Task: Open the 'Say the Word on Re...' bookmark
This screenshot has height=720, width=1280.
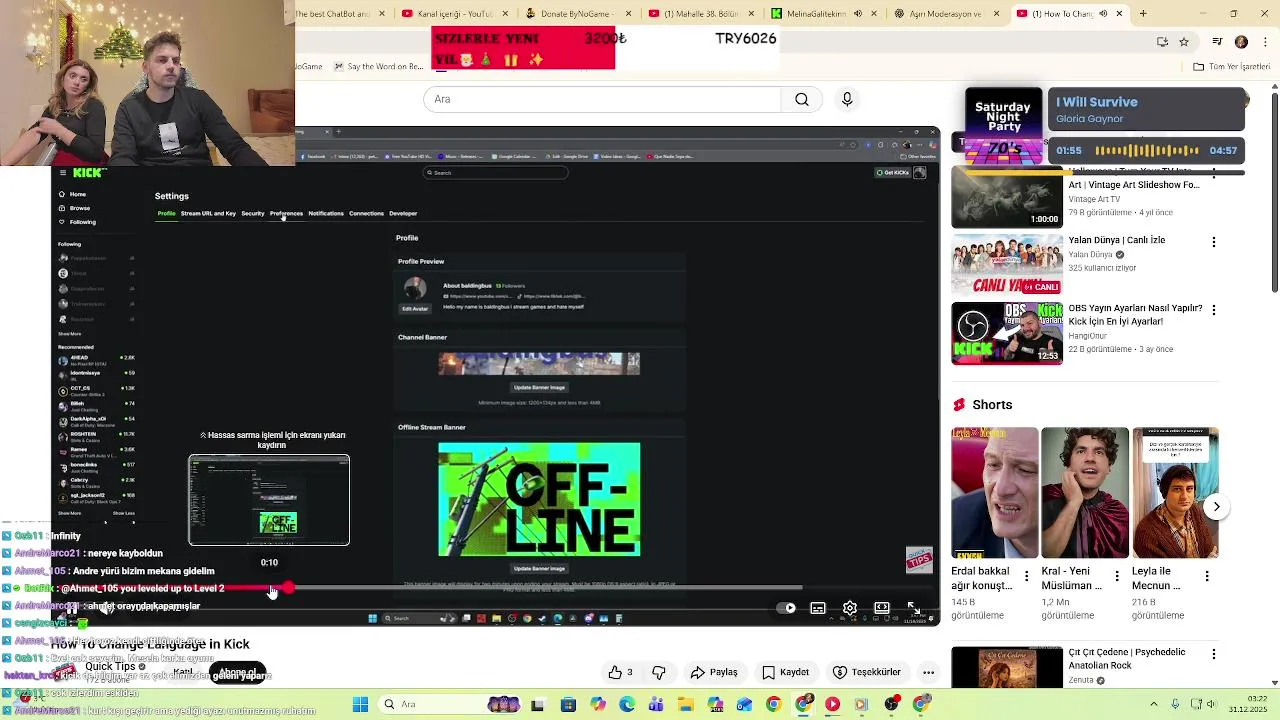Action: click(377, 67)
